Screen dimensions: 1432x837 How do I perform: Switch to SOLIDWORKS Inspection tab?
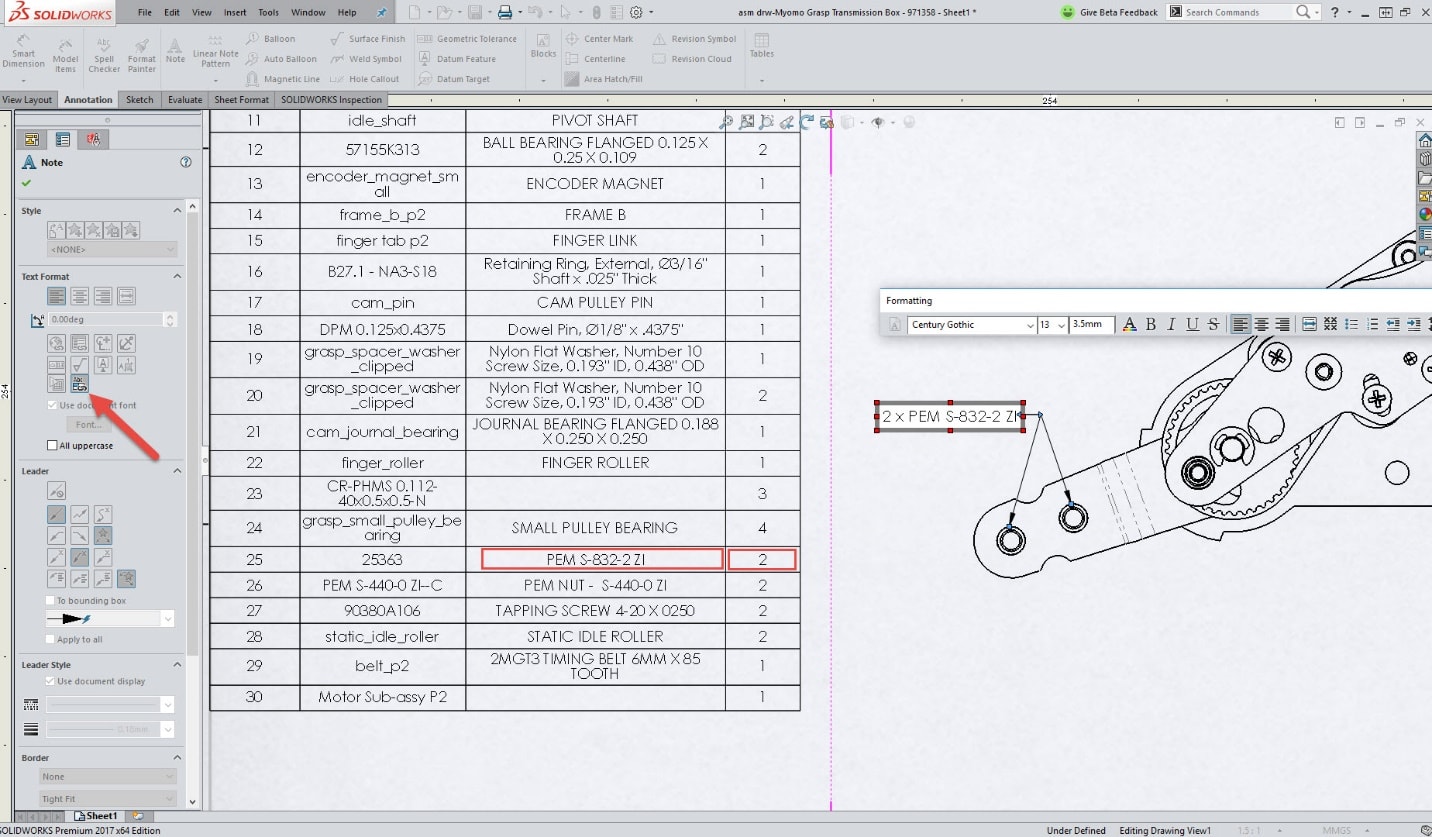click(331, 100)
